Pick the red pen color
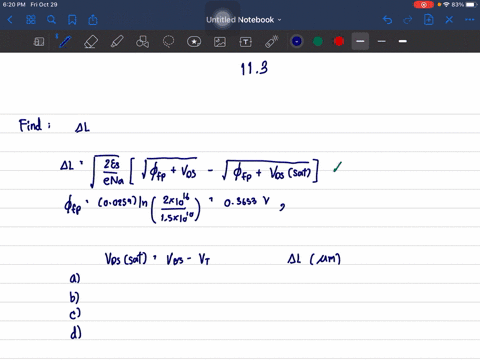480x360 pixels. point(339,41)
